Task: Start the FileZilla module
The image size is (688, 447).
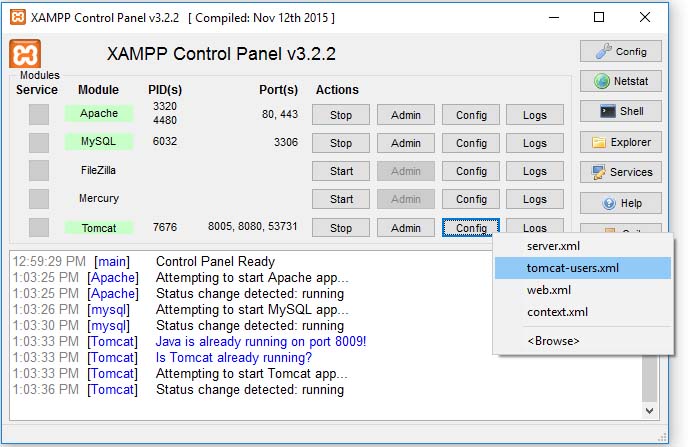Action: pyautogui.click(x=341, y=171)
